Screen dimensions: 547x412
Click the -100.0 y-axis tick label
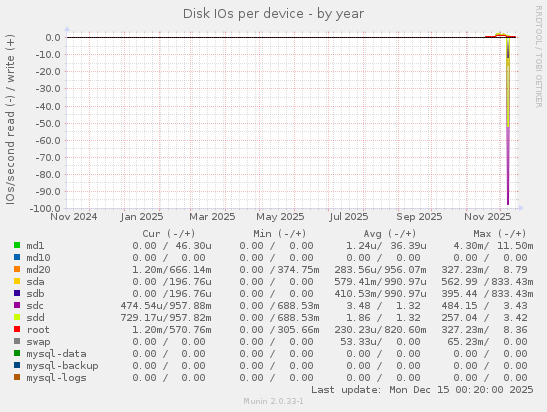tap(45, 209)
